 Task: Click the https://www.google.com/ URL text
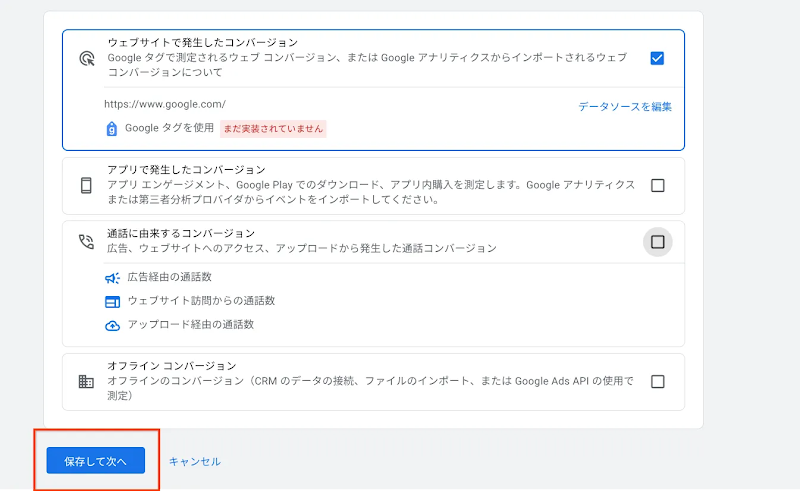point(165,104)
